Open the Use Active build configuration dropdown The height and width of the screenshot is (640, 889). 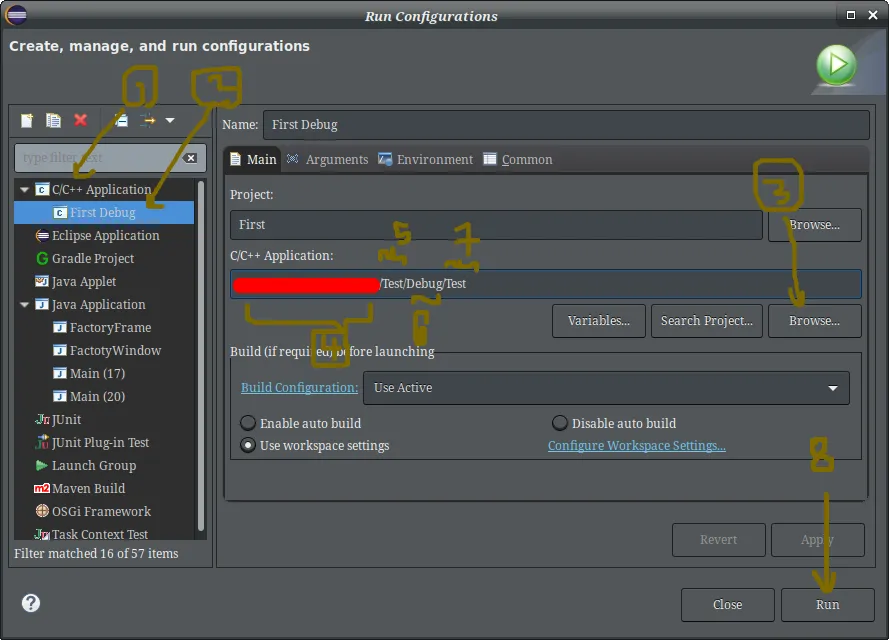(x=606, y=388)
